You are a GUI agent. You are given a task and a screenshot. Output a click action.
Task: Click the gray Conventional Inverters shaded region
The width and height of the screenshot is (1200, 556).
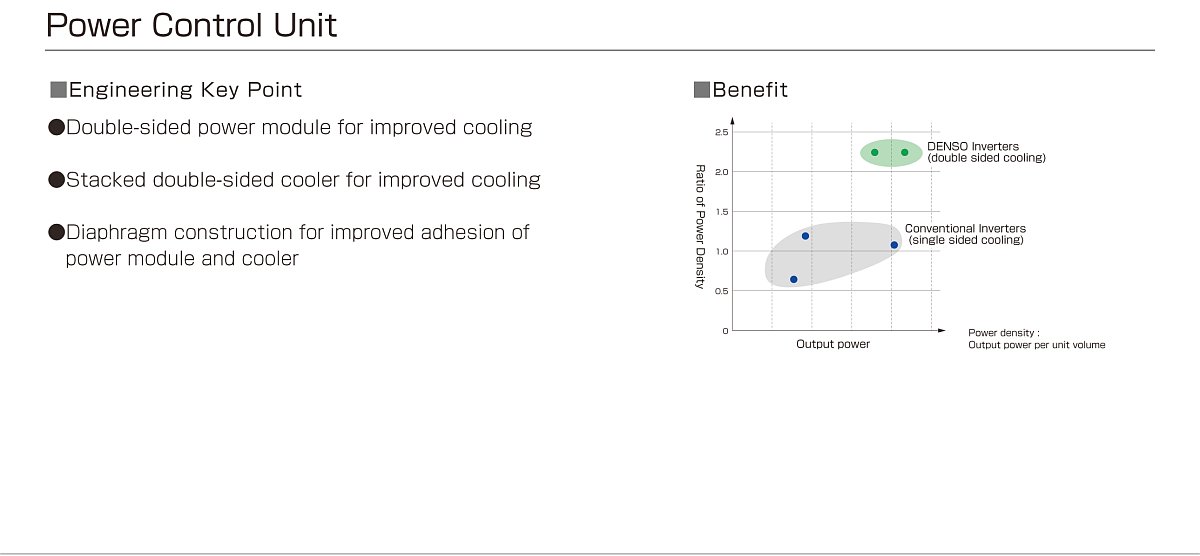point(832,254)
